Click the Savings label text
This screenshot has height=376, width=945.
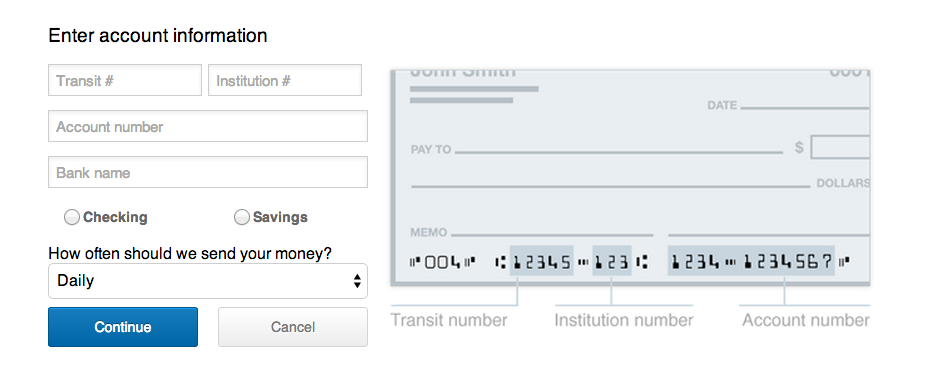tap(280, 217)
